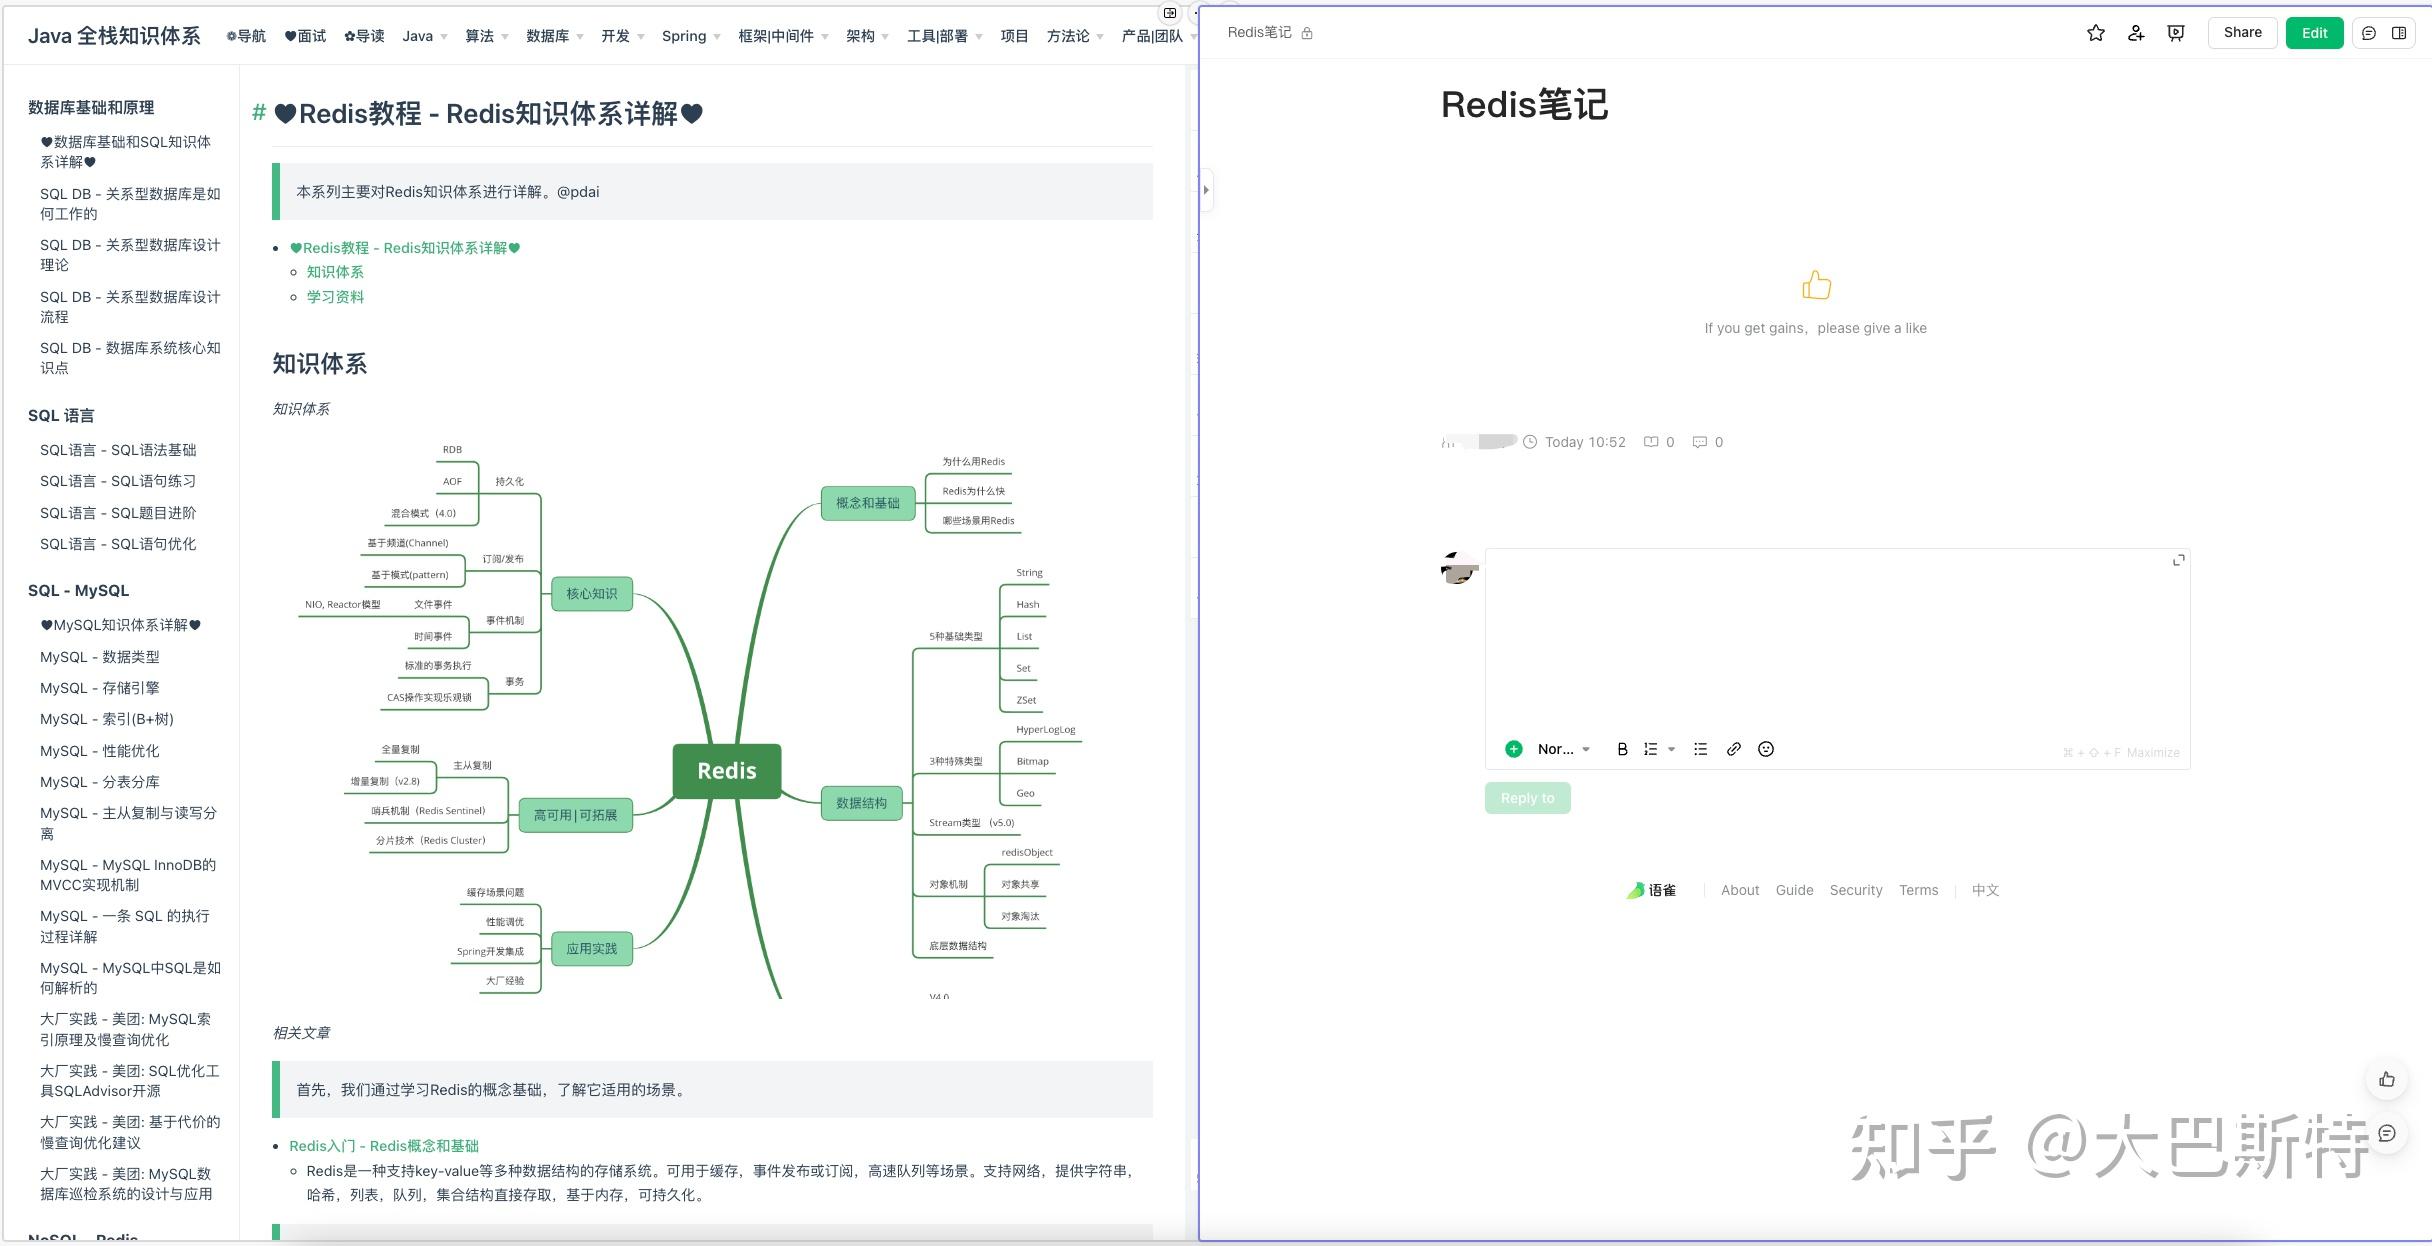Open MySQL - 分表分库 in sidebar

click(x=100, y=782)
